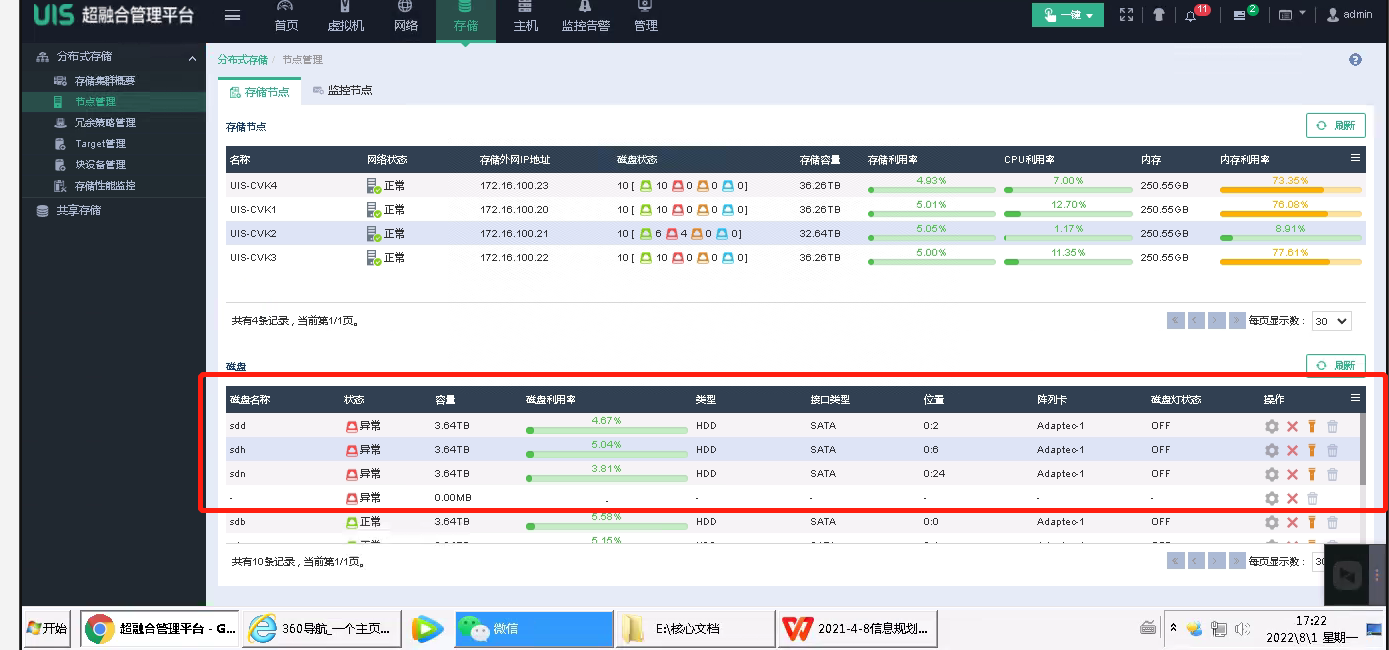Select the UIS-CVK4 node row

pos(796,185)
